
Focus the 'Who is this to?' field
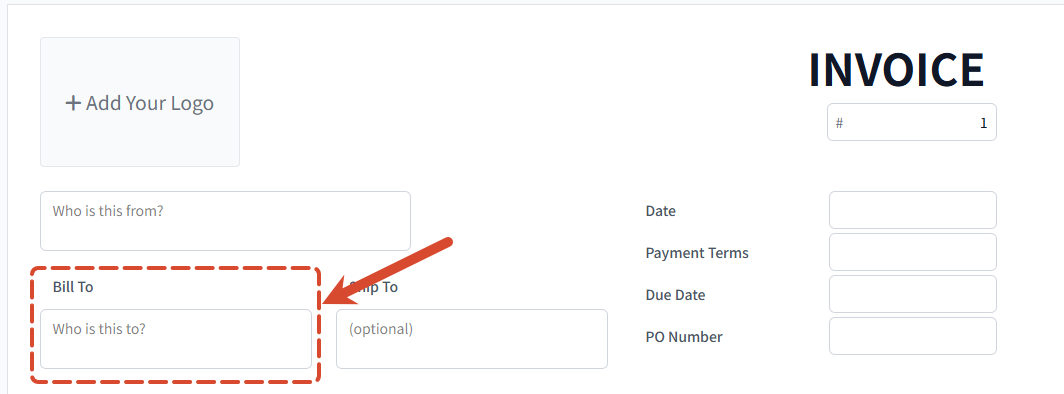176,339
